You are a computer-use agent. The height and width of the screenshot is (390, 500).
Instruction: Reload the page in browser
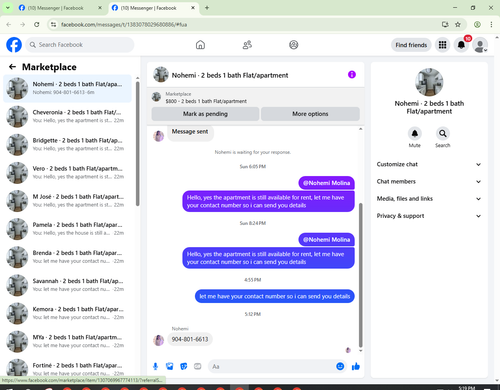37,24
